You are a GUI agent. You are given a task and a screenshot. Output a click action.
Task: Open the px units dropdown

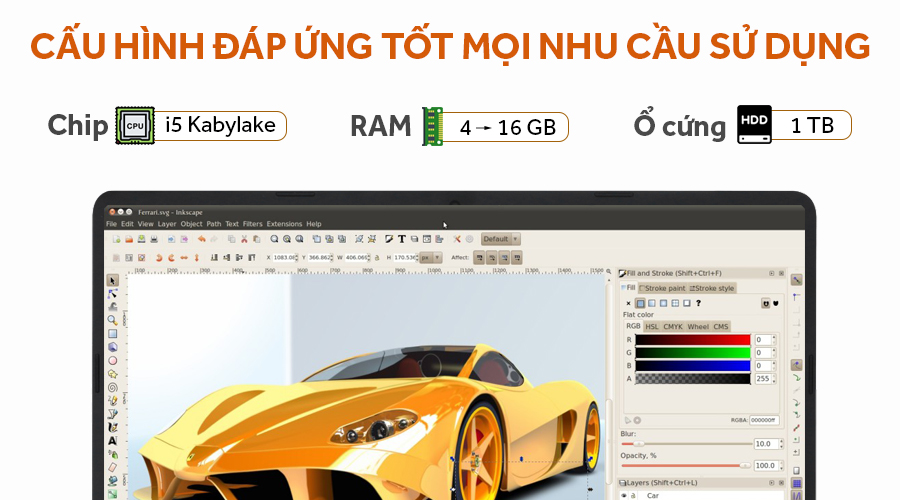click(430, 258)
